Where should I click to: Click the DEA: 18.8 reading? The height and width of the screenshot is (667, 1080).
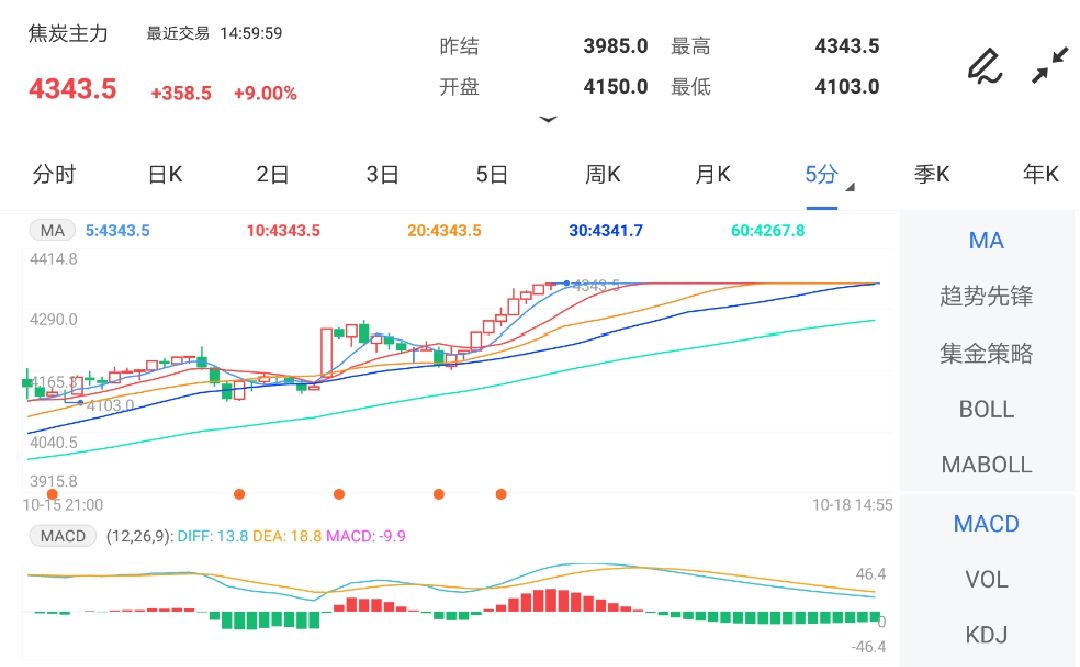pyautogui.click(x=287, y=535)
